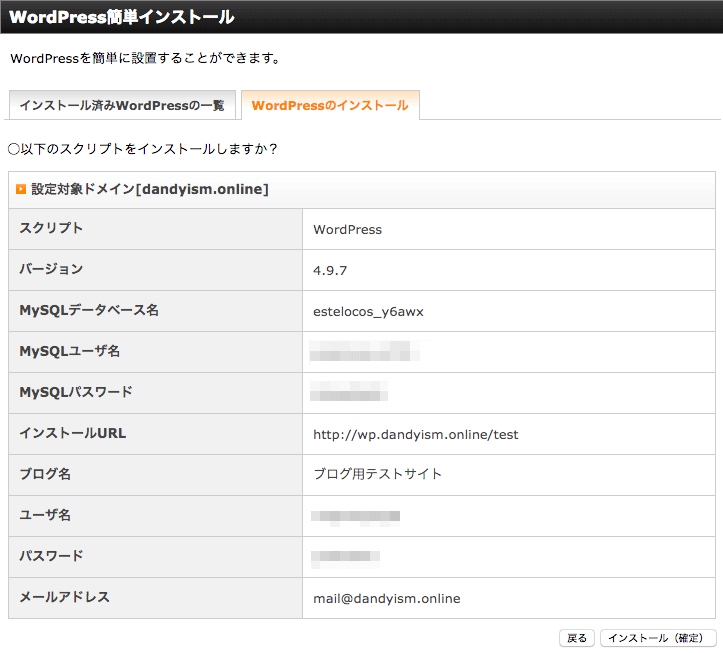Click the mail@dandyism.online address value
The width and height of the screenshot is (723, 653).
coord(386,599)
